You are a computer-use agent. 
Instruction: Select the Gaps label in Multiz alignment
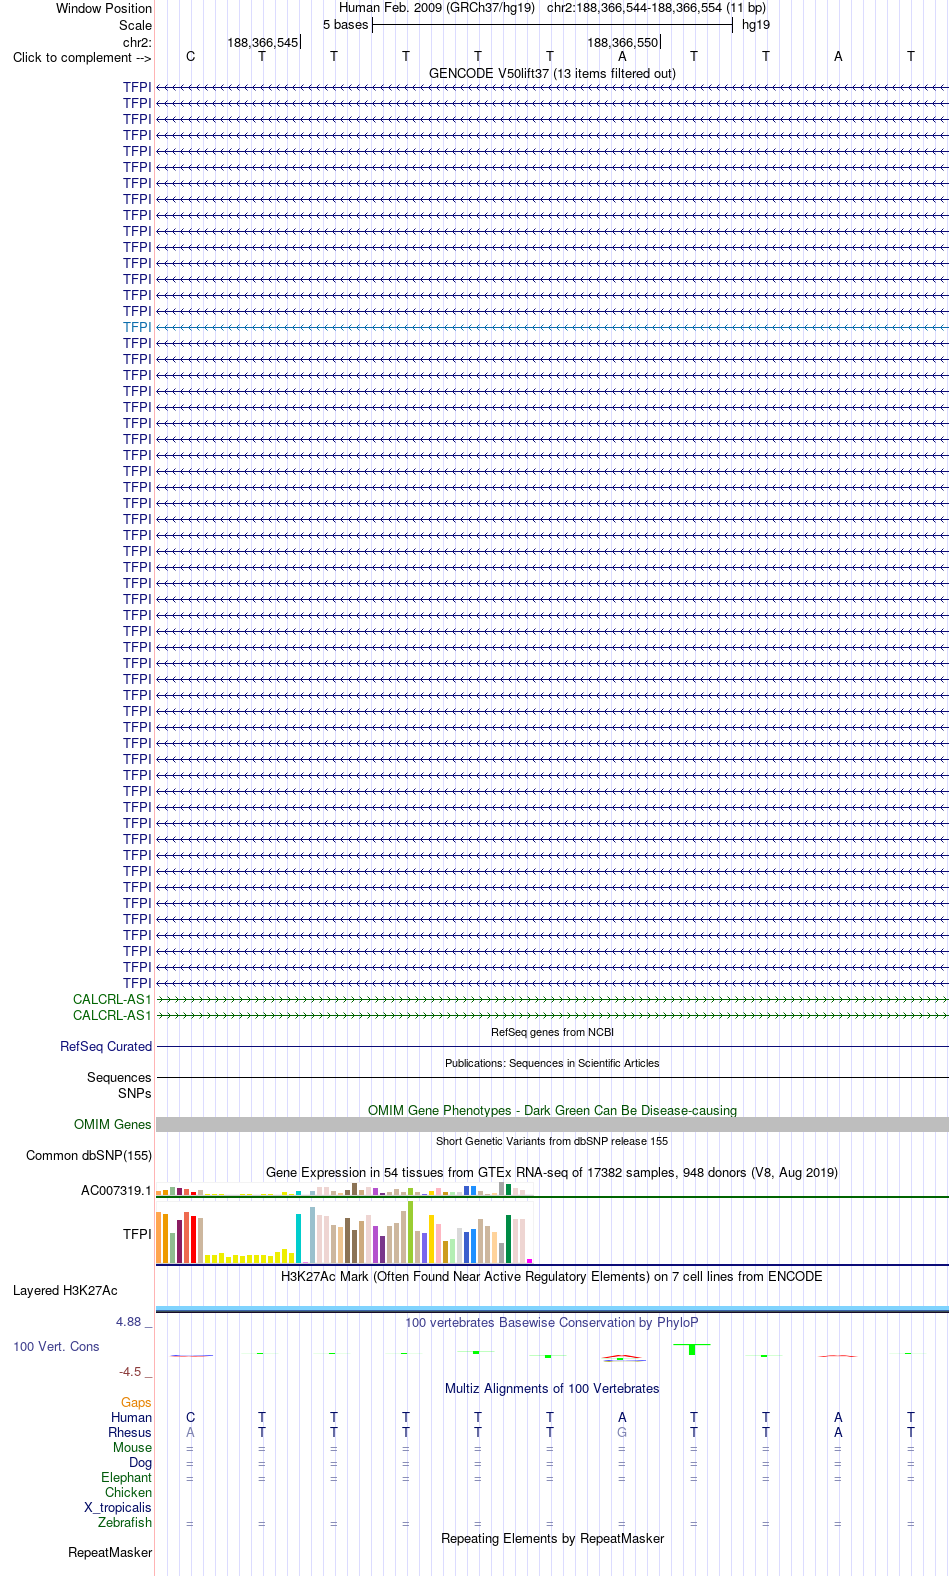pos(136,1402)
